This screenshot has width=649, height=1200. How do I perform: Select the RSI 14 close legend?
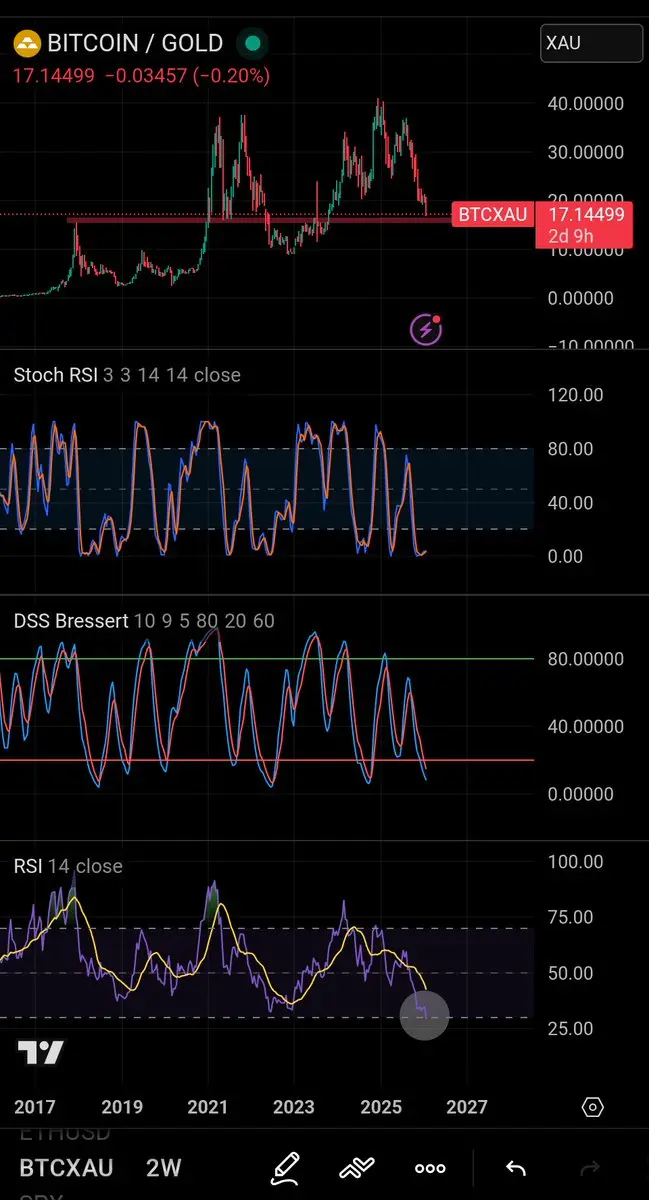pos(68,866)
